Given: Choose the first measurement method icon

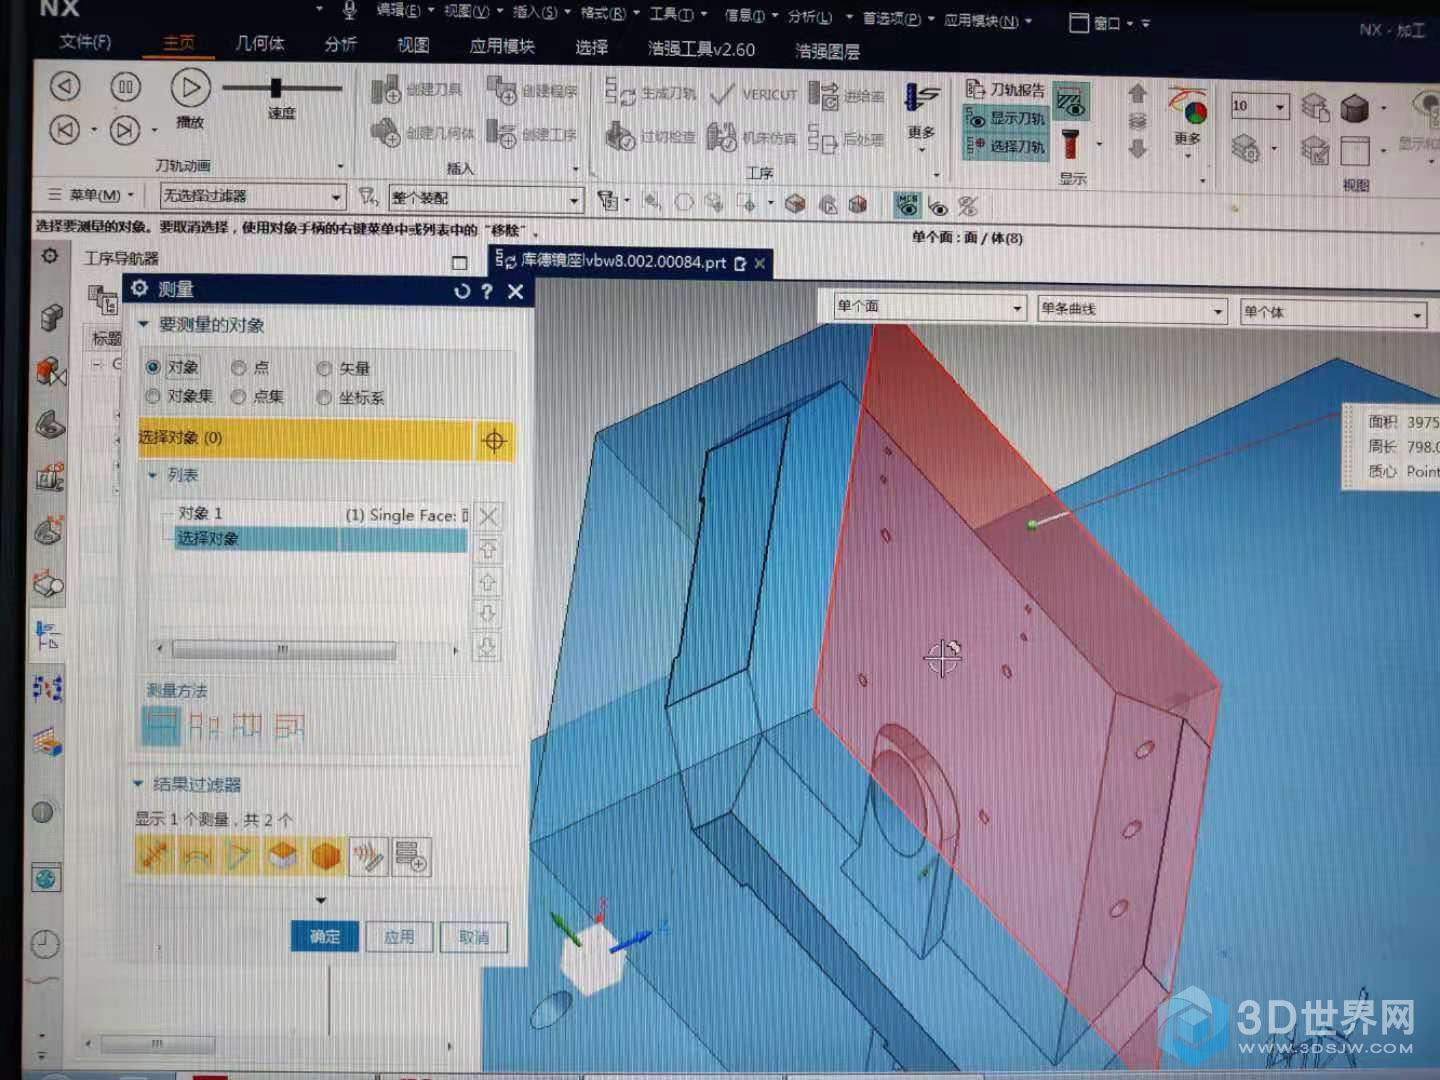Looking at the screenshot, I should [x=161, y=726].
